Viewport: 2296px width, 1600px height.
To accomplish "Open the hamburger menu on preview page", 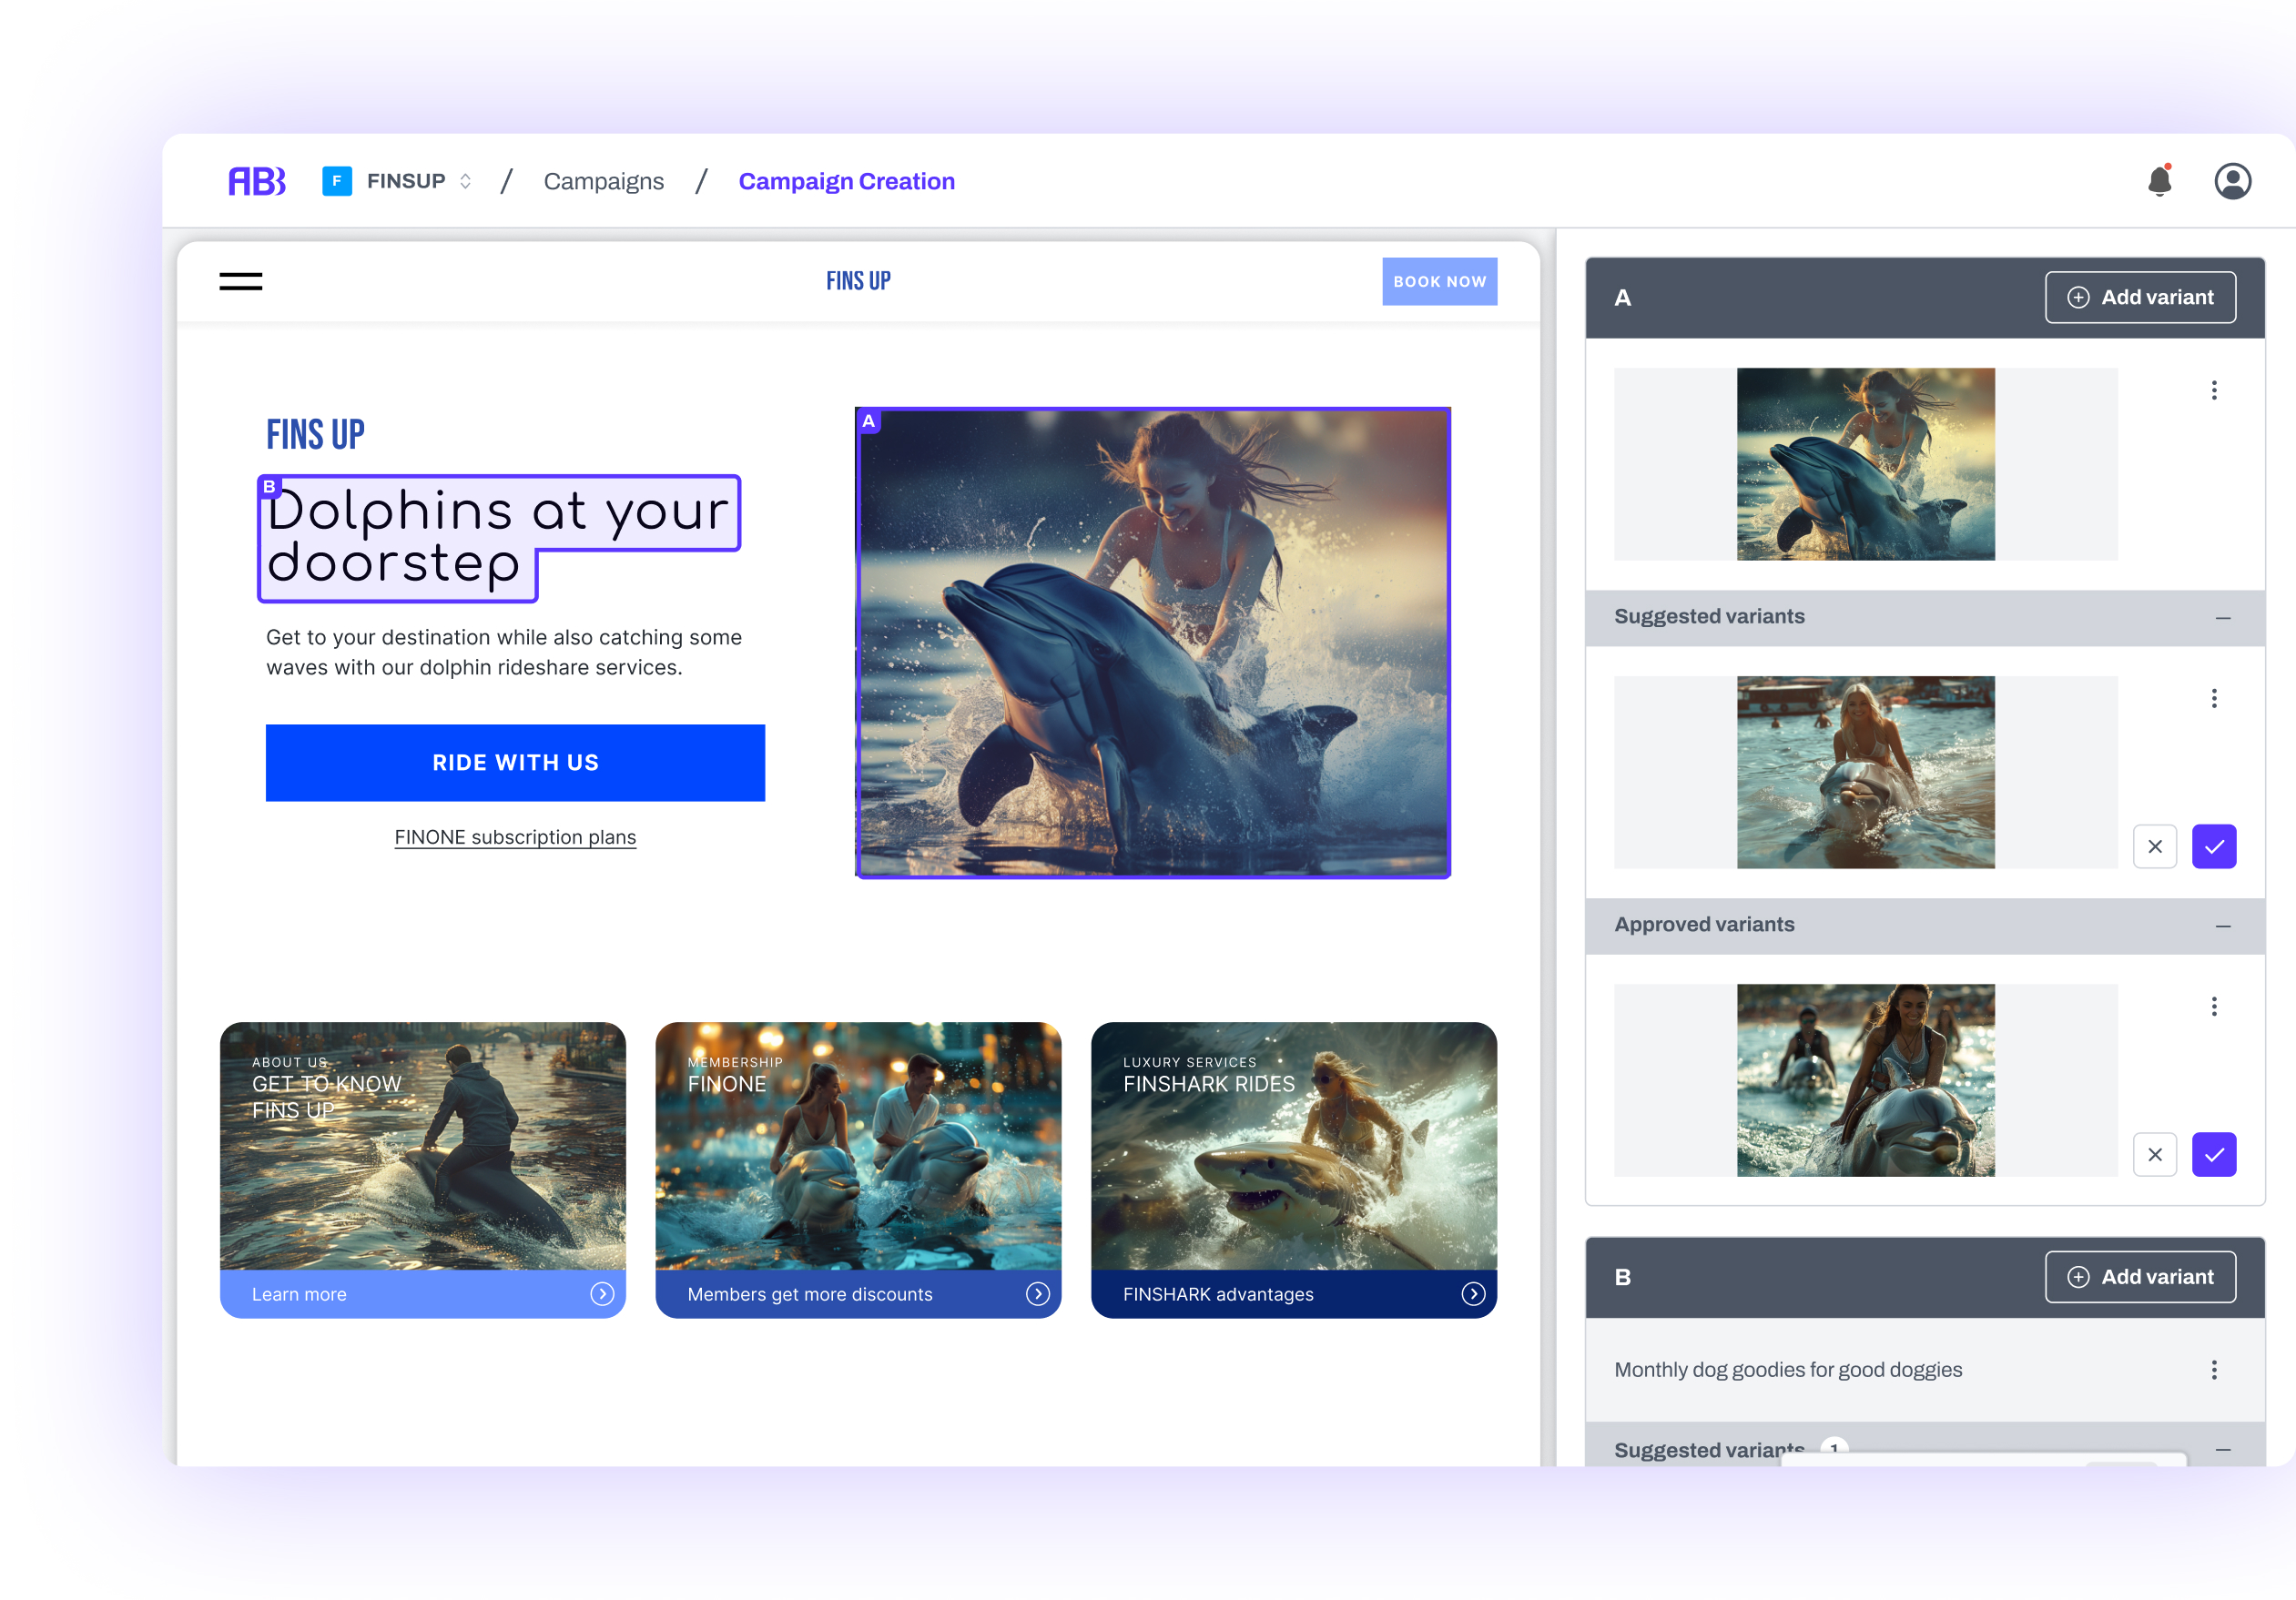I will (240, 282).
